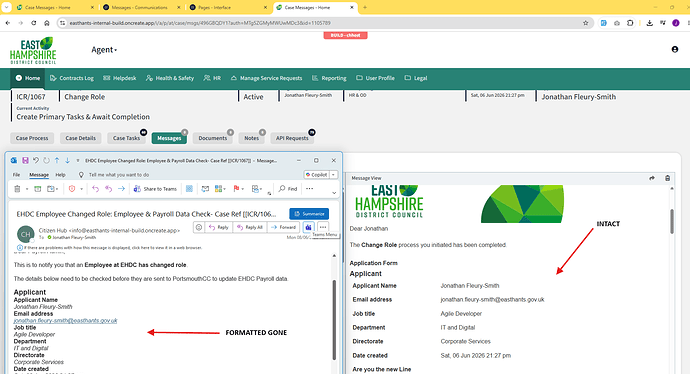Open the Move to folder dropdown
The width and height of the screenshot is (690, 374).
click(x=53, y=189)
